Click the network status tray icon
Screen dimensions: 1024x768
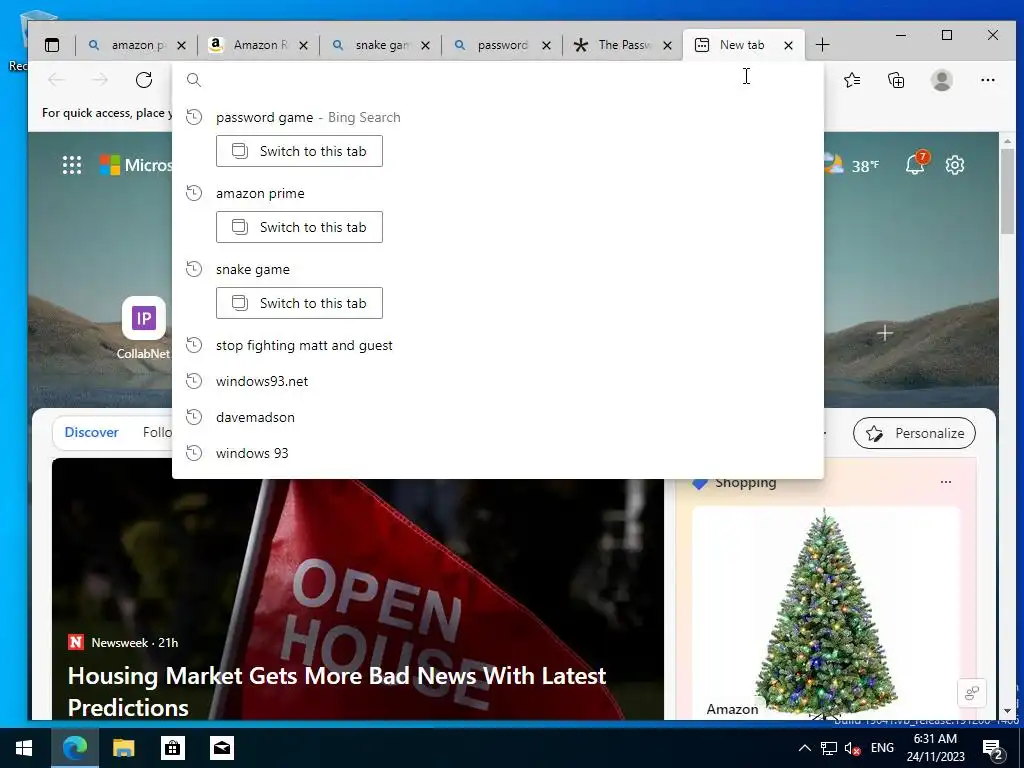[829, 748]
